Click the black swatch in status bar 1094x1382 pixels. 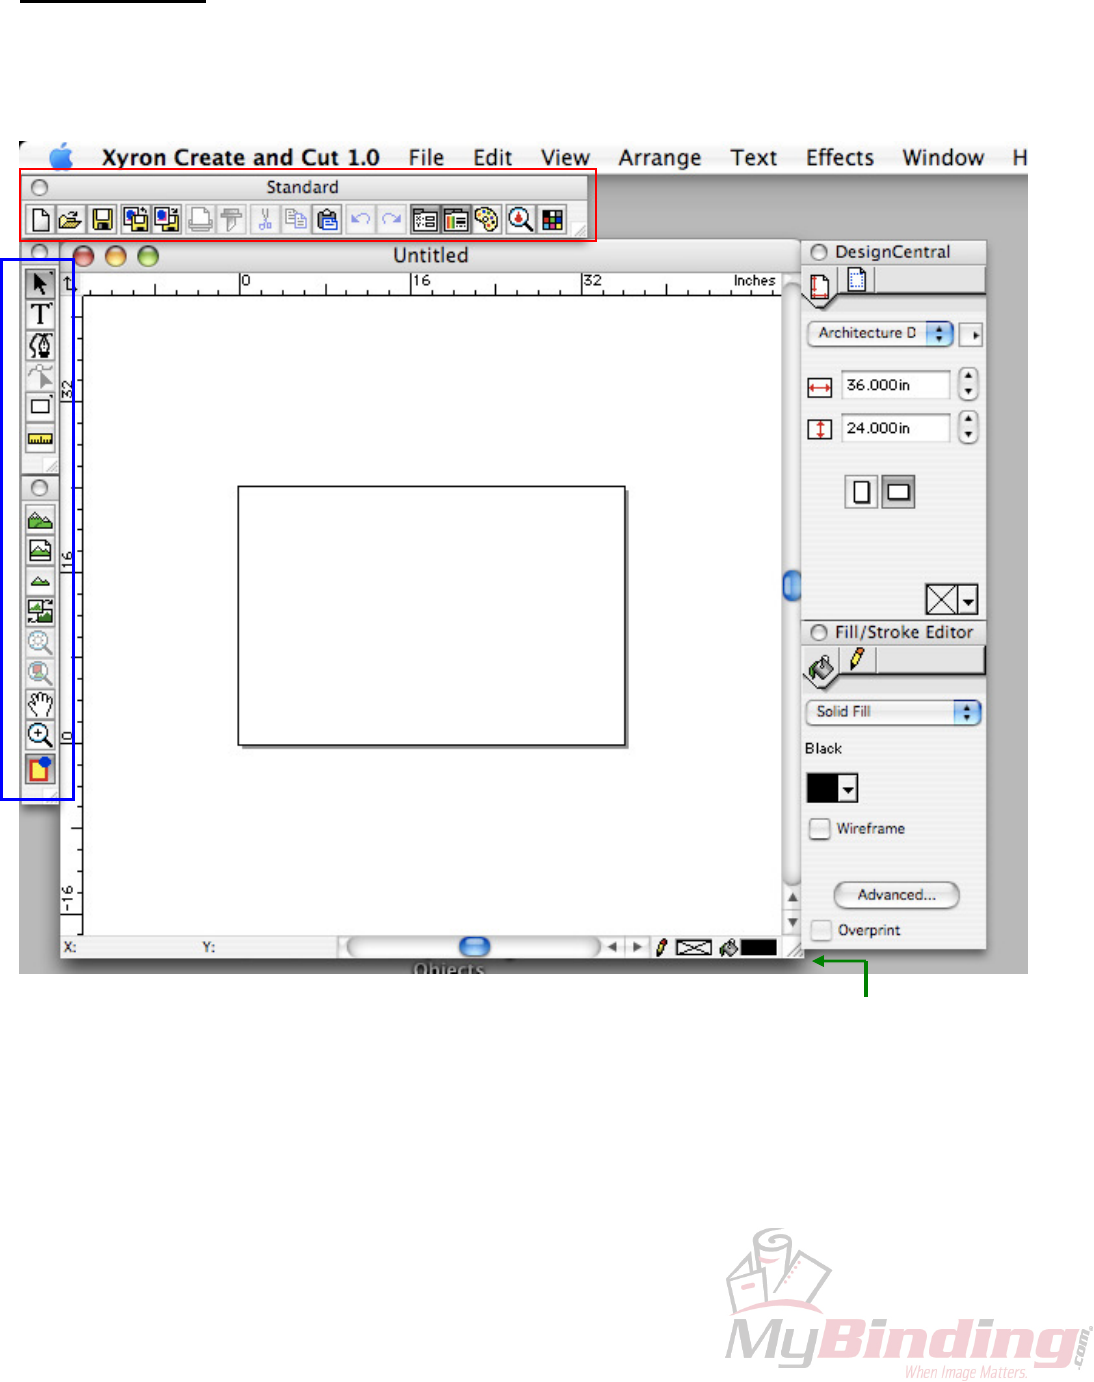[759, 948]
